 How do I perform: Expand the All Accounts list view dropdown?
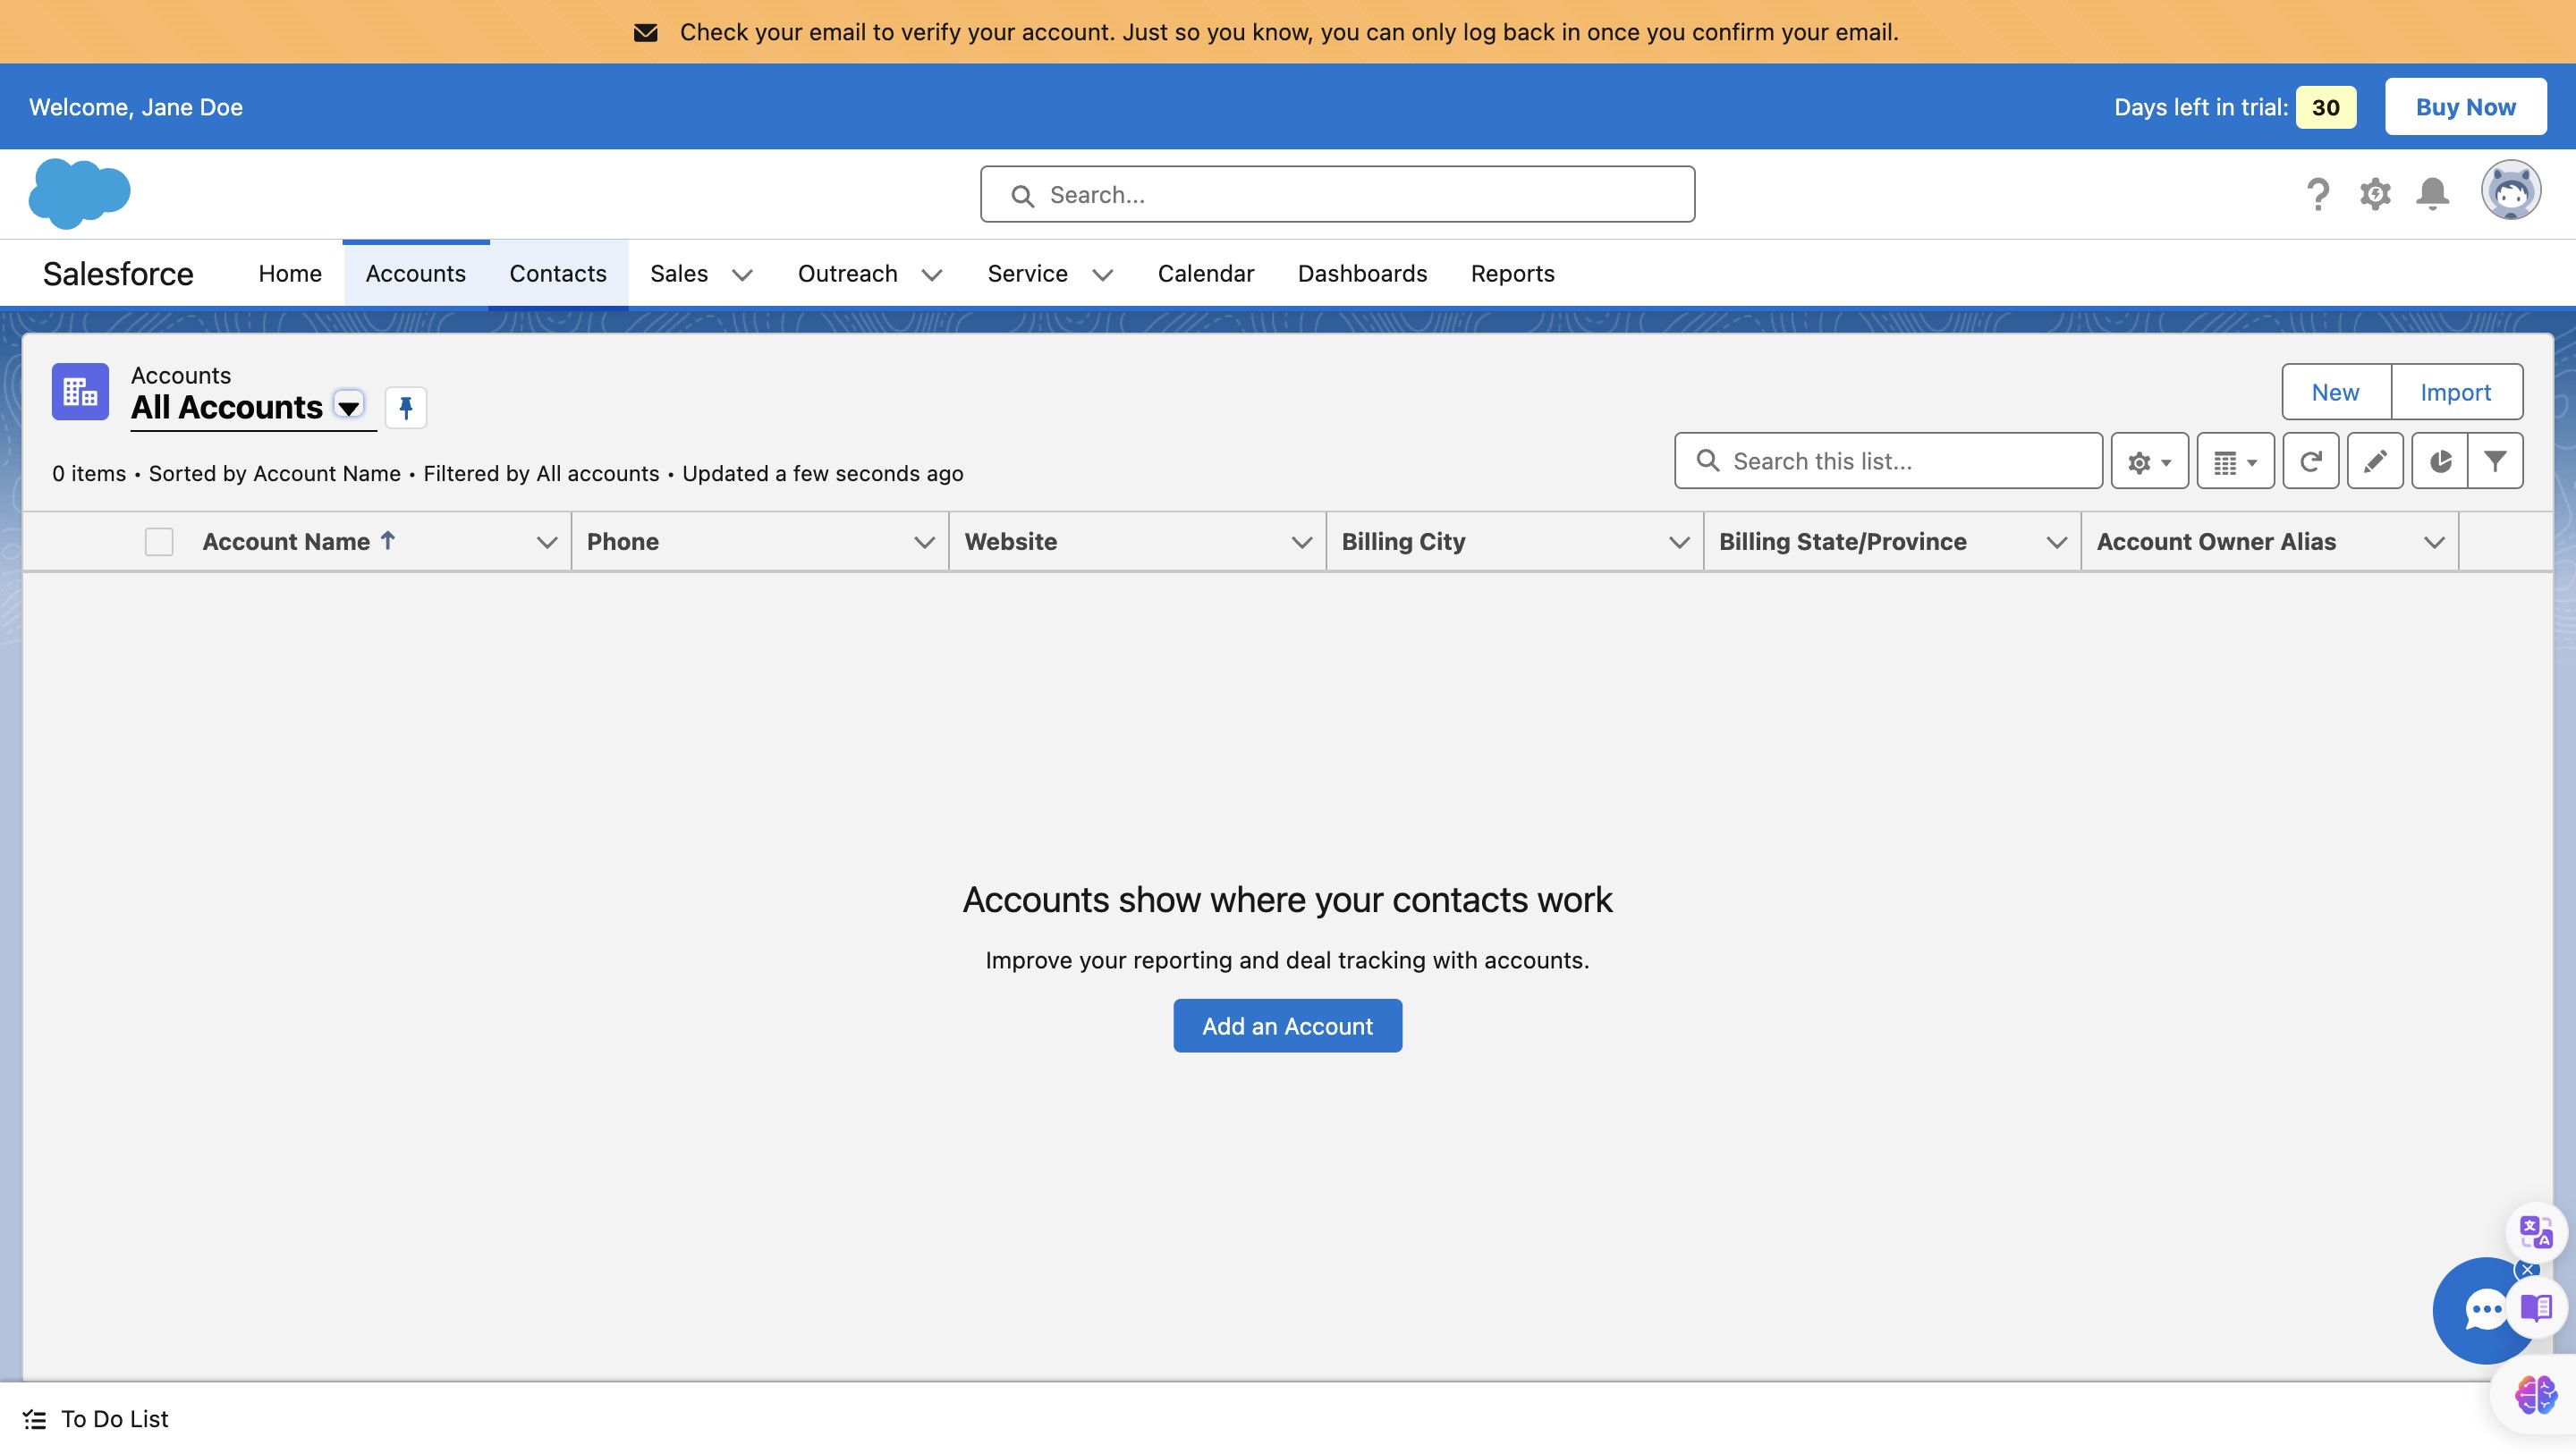click(x=349, y=407)
